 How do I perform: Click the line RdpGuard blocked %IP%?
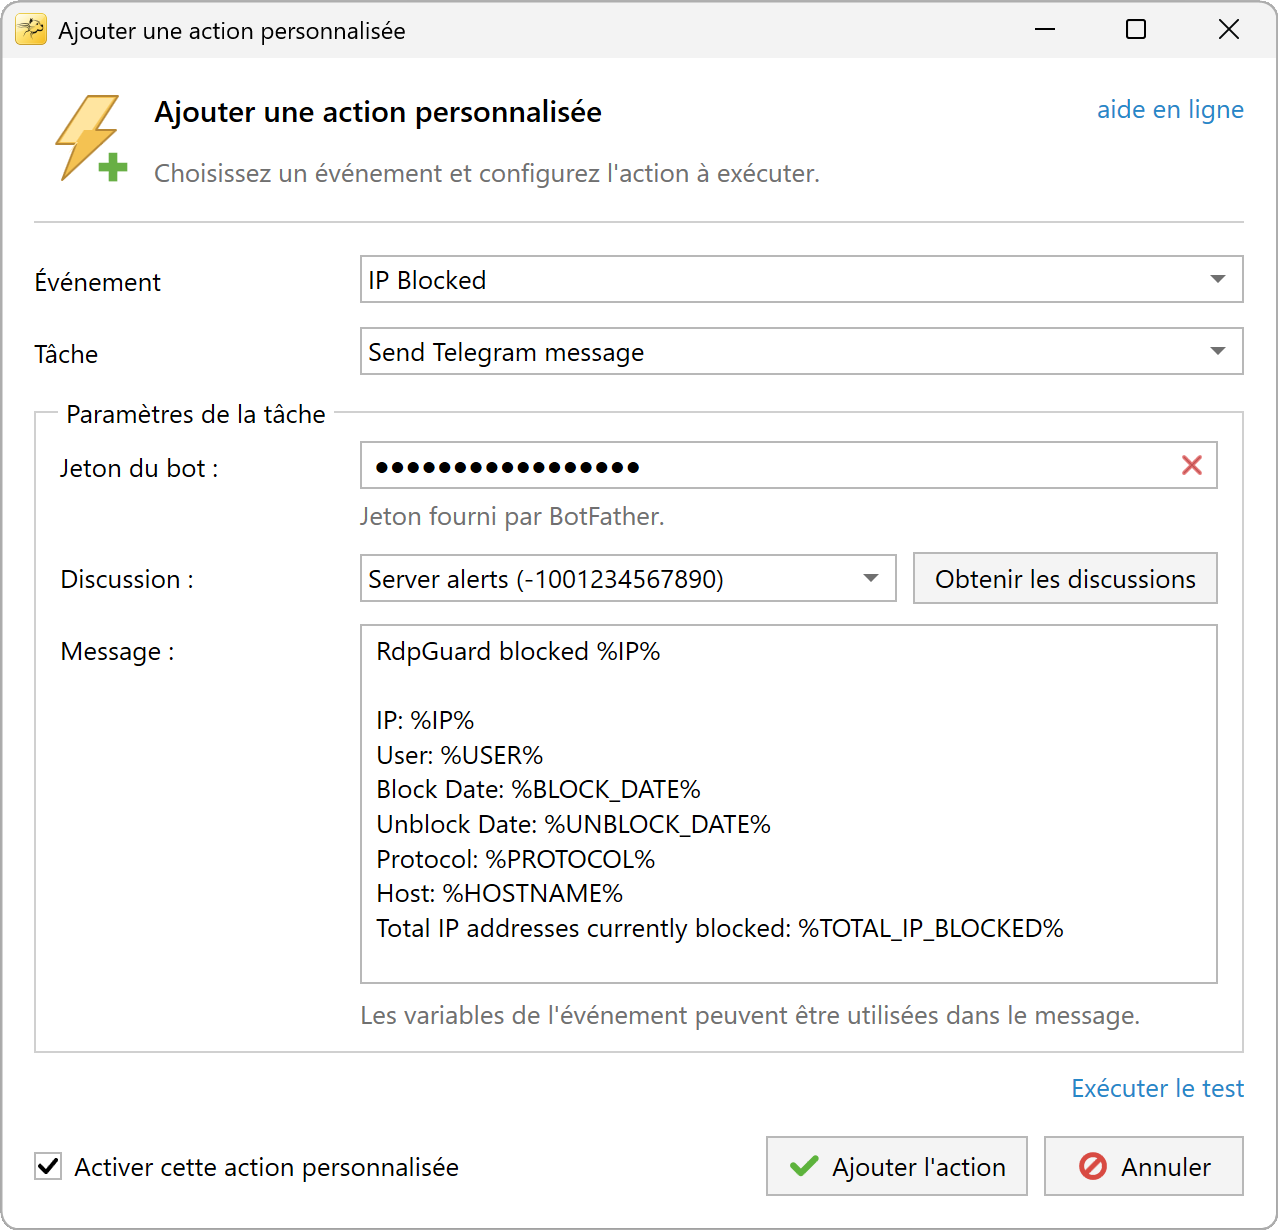pos(518,651)
